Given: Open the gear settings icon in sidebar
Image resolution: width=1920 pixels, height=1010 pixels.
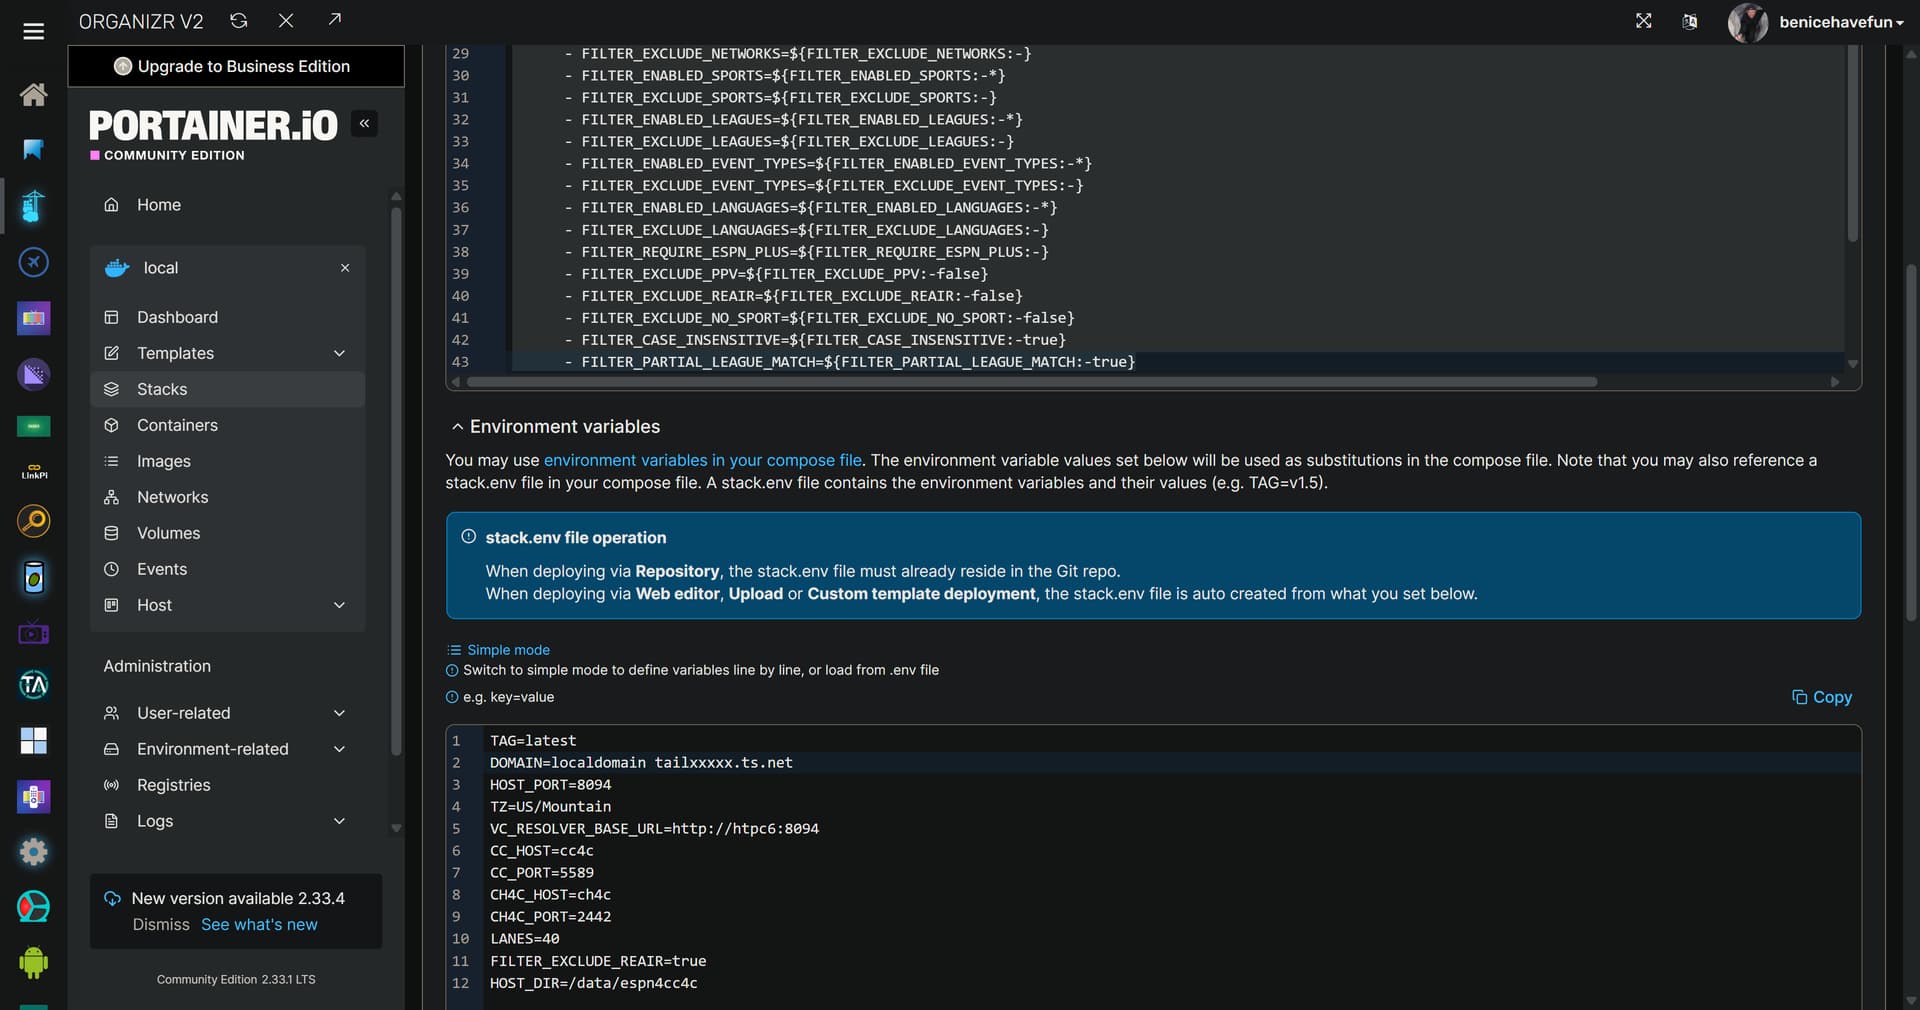Looking at the screenshot, I should 33,852.
